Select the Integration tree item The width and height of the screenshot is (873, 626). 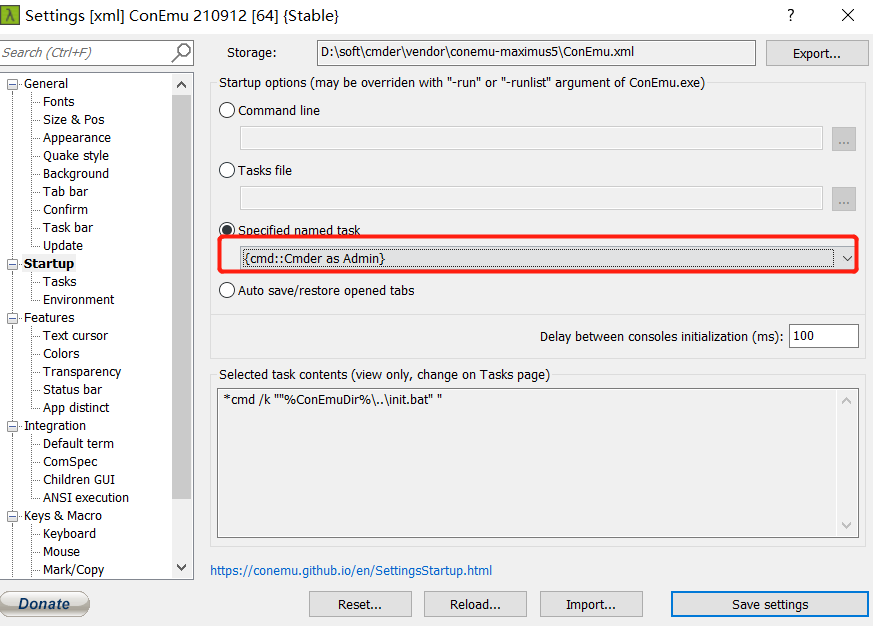pyautogui.click(x=55, y=426)
